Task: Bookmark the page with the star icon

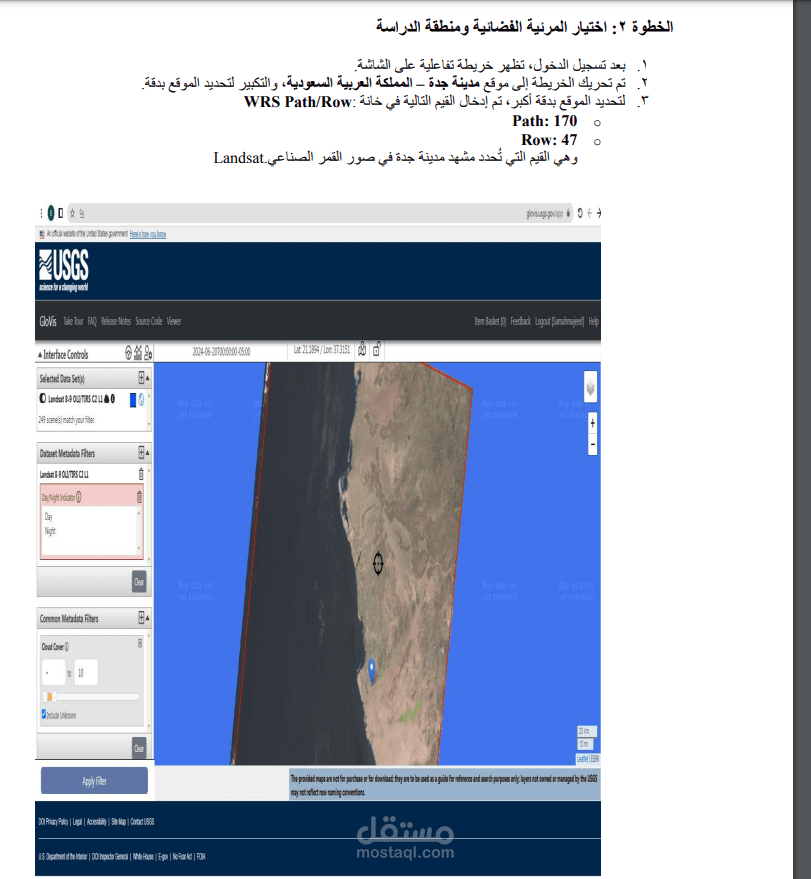Action: 72,213
